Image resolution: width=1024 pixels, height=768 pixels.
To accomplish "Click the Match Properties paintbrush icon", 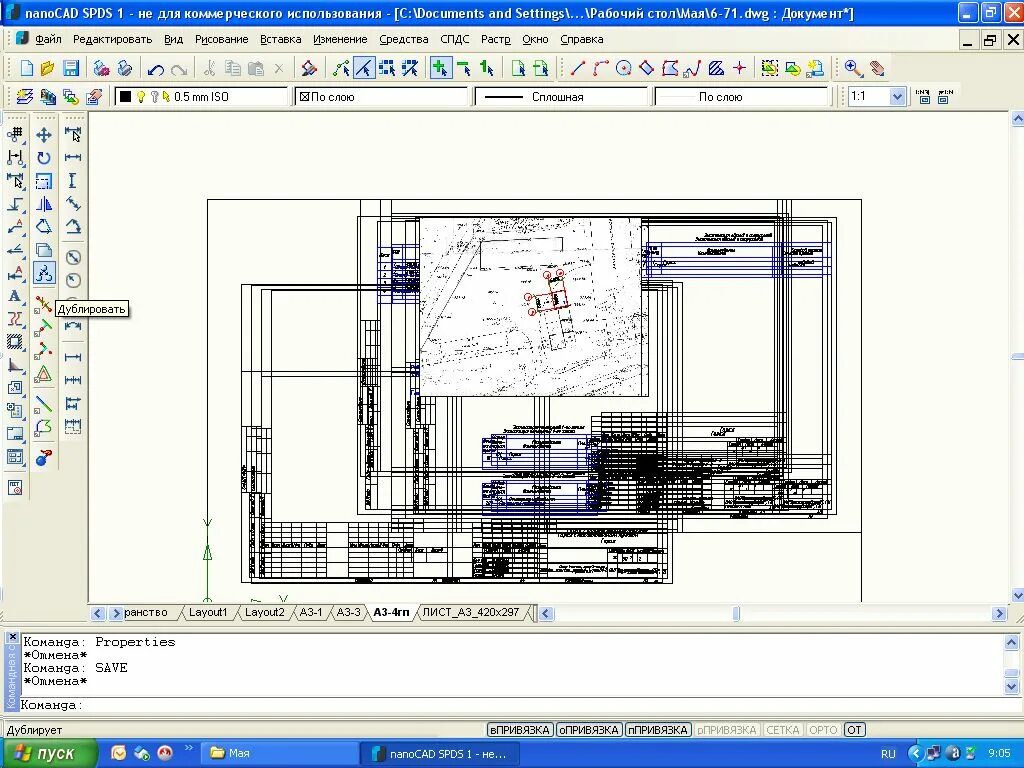I will pyautogui.click(x=309, y=68).
